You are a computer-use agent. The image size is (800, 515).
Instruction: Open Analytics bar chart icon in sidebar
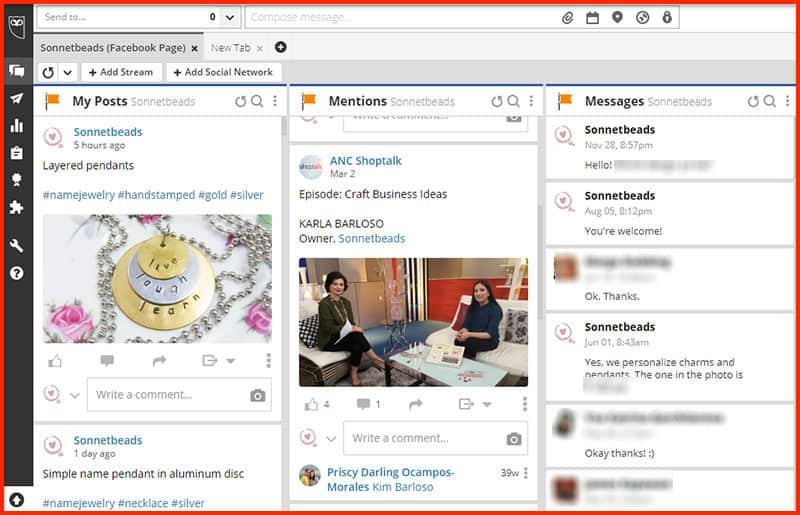click(16, 125)
